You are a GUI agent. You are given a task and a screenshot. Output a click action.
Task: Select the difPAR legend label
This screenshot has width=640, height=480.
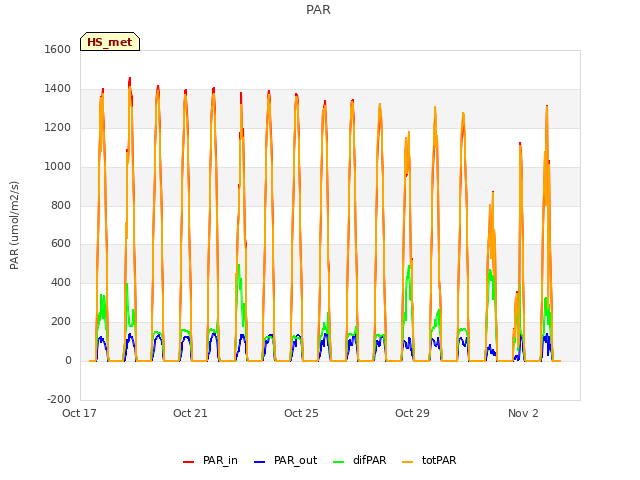(369, 460)
